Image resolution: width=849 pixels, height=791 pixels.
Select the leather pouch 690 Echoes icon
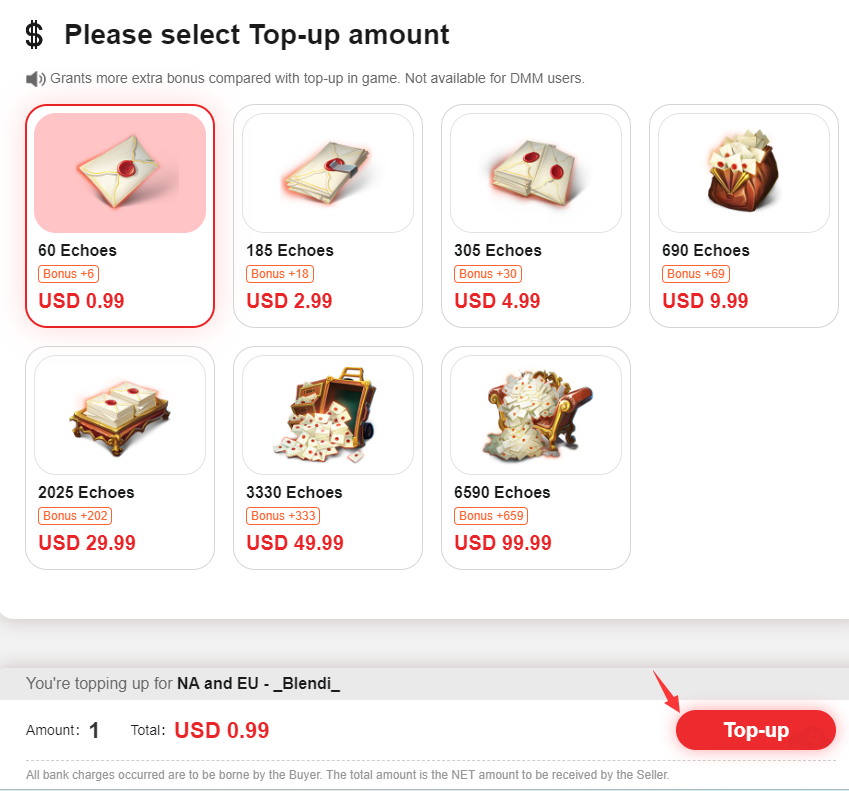point(743,173)
